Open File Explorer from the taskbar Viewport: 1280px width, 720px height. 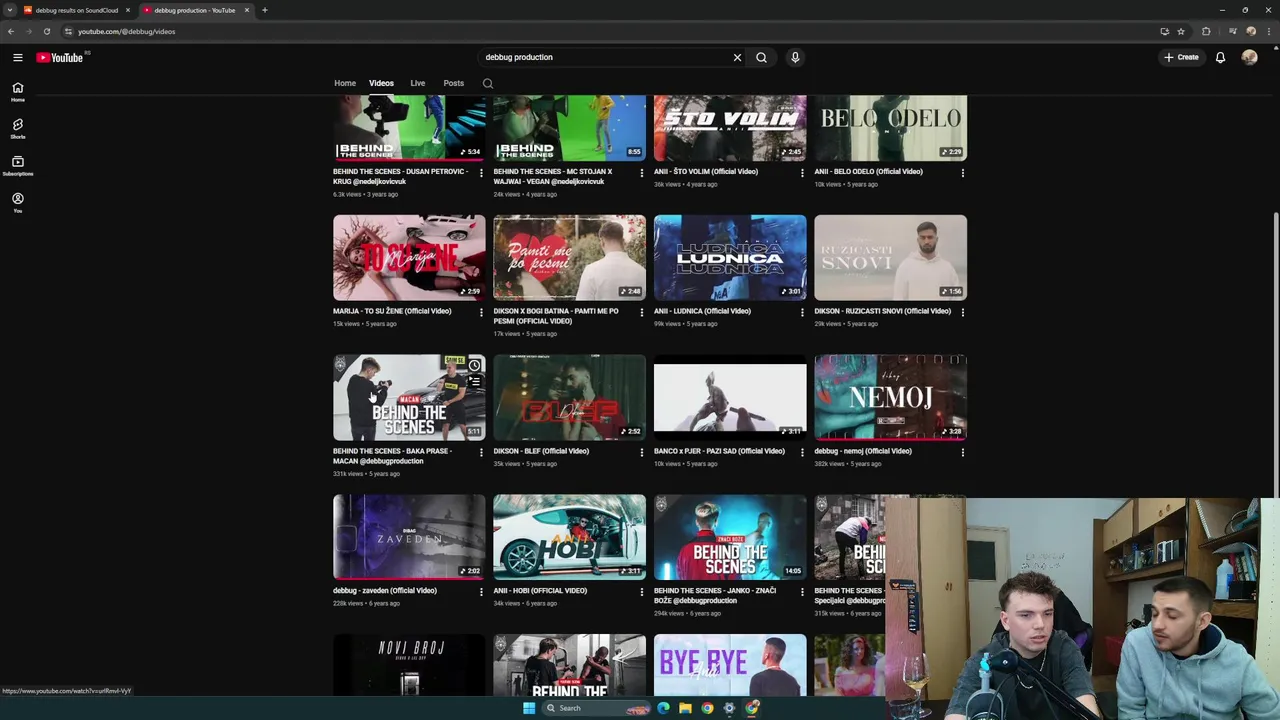(x=685, y=708)
